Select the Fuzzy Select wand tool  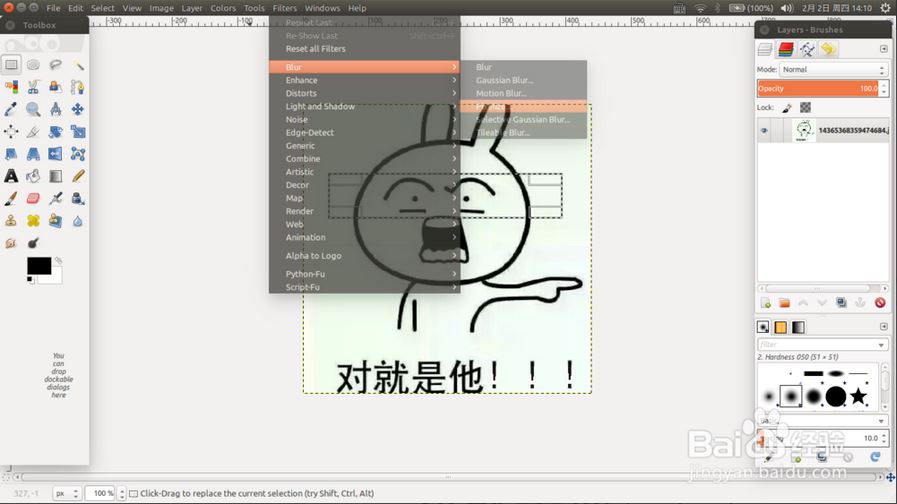pos(78,65)
